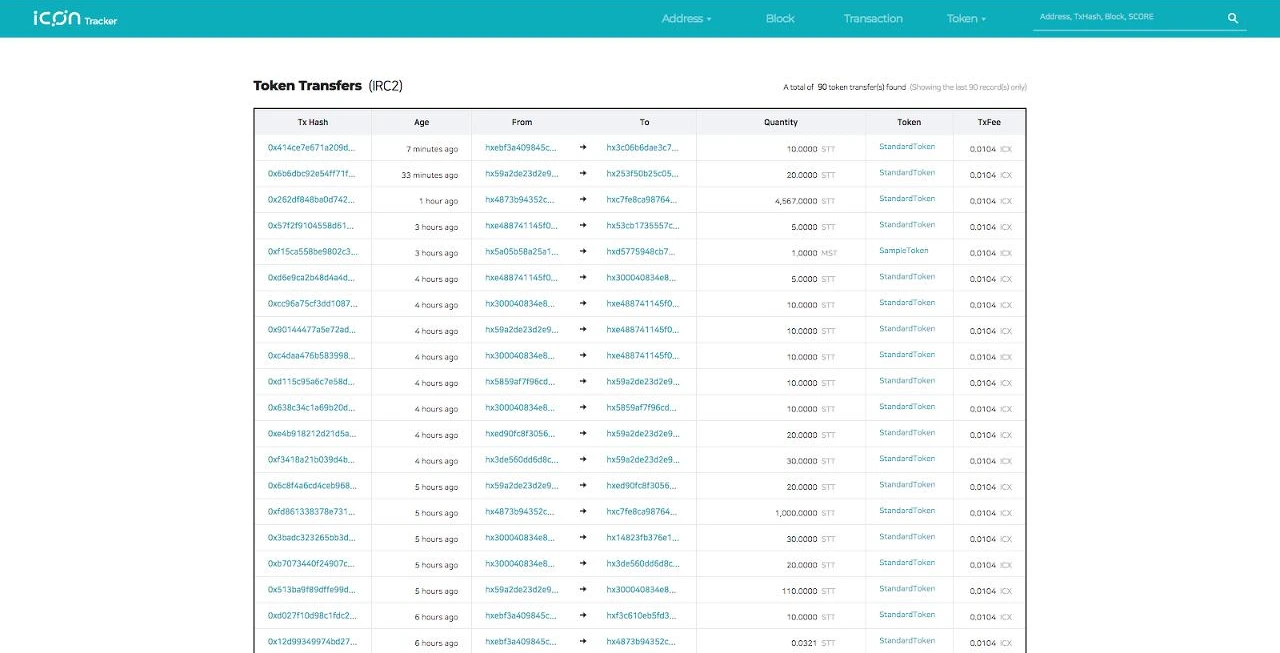This screenshot has width=1280, height=653.
Task: Click the Age column header
Action: (422, 122)
